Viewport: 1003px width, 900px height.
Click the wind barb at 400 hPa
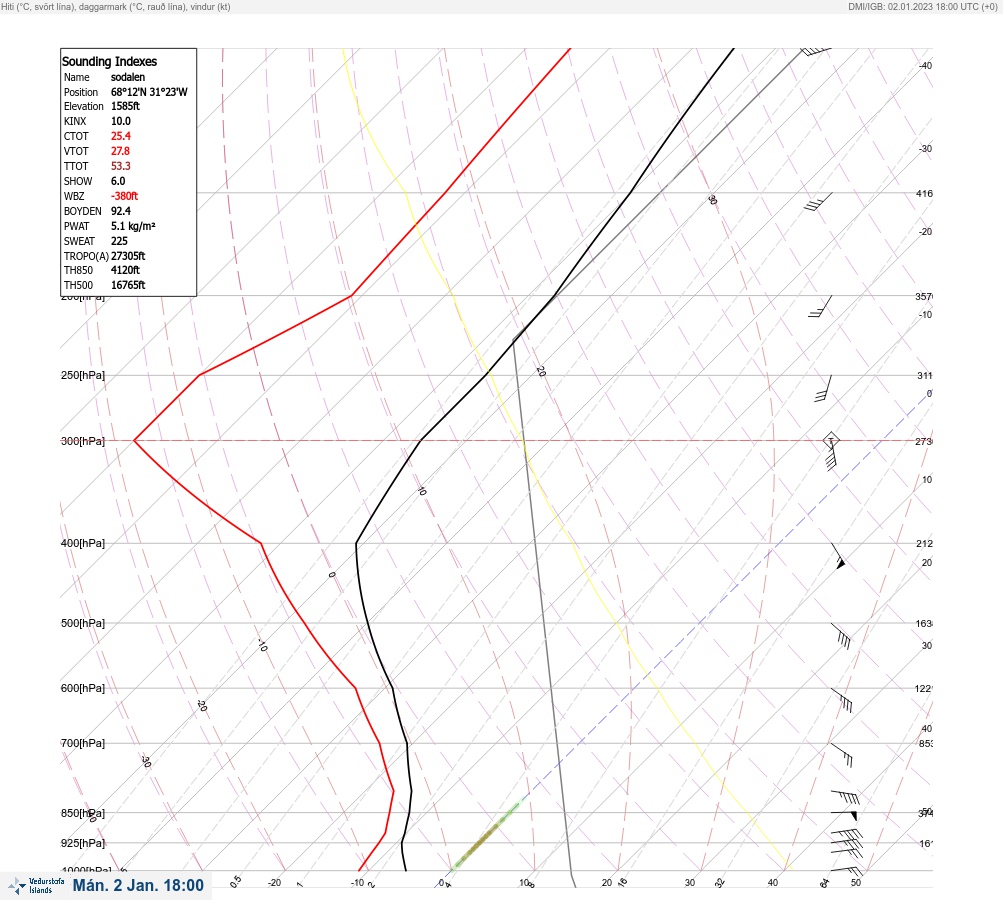click(x=839, y=556)
